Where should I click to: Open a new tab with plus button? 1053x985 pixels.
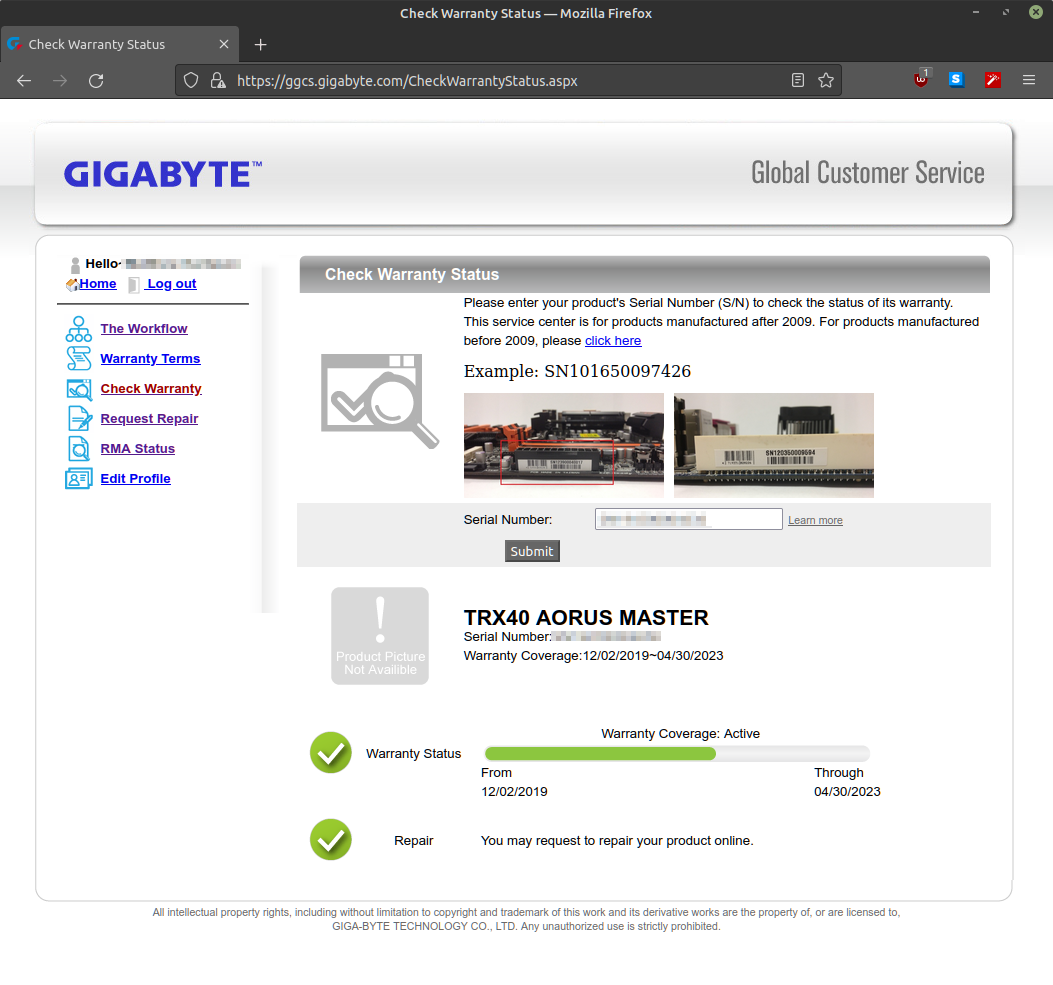tap(261, 44)
